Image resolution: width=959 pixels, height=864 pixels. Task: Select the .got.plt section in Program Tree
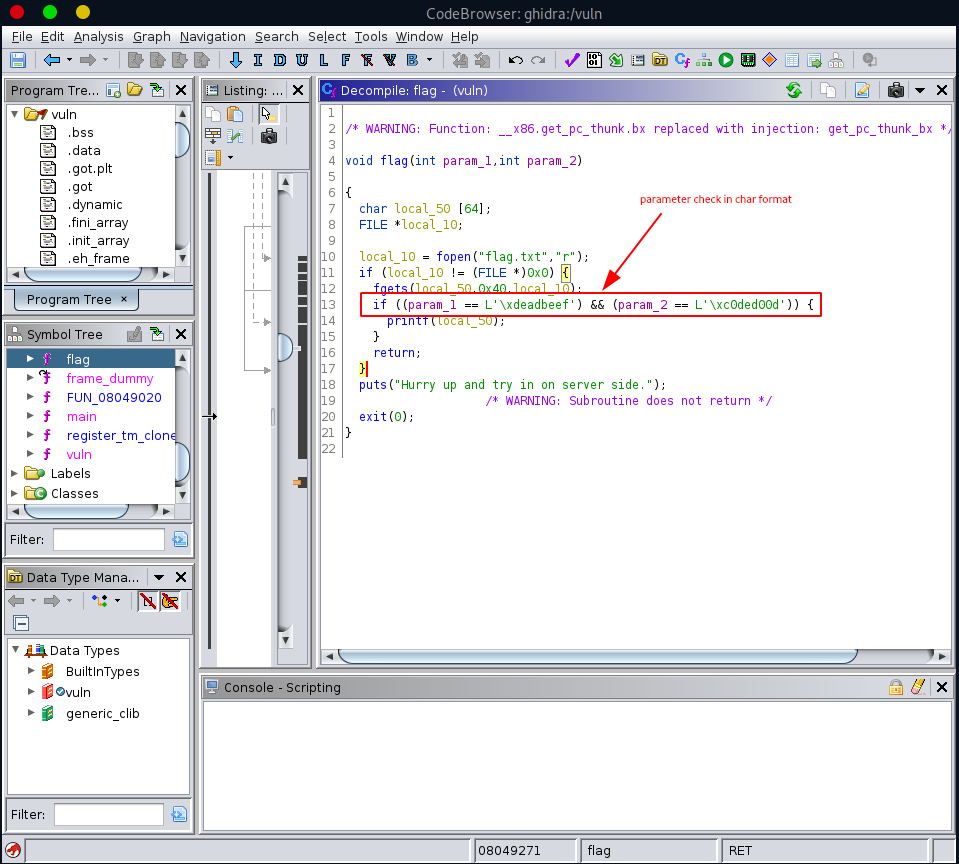89,169
